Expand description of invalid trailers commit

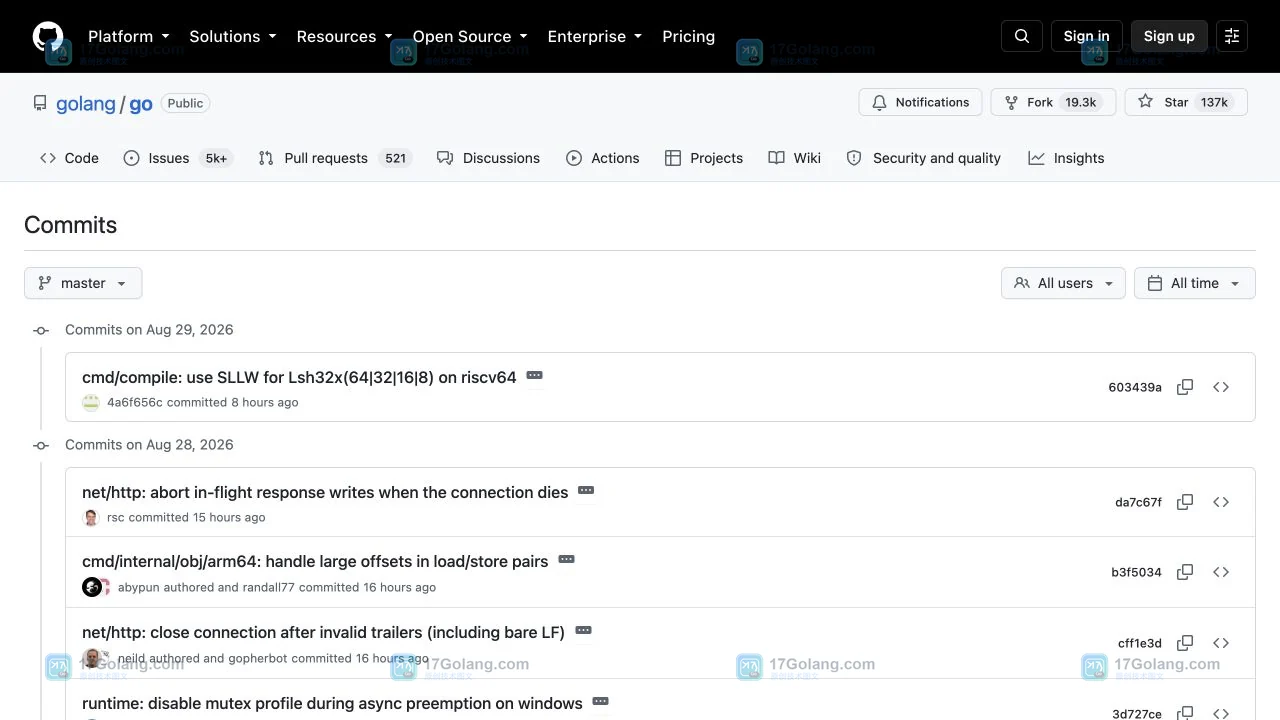coord(583,631)
